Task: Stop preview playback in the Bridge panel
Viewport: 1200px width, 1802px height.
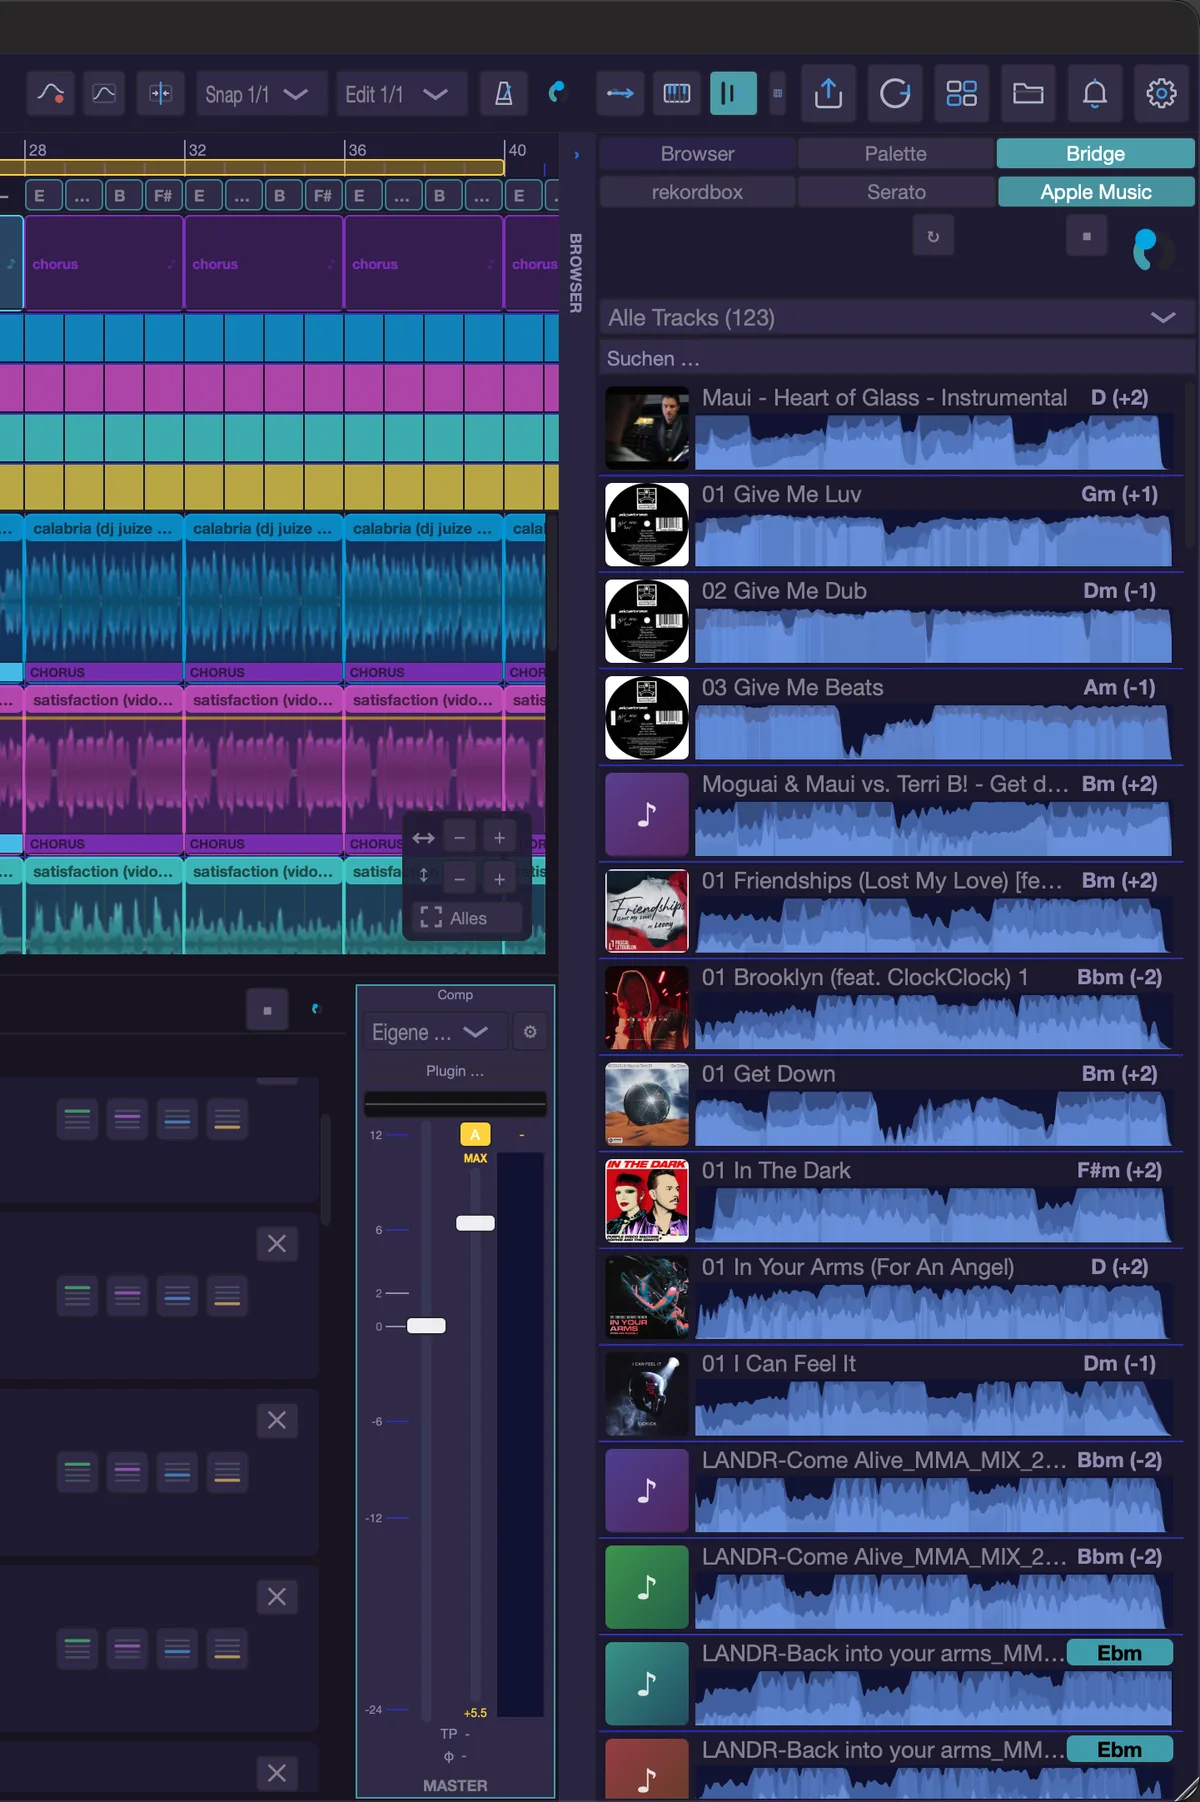Action: pyautogui.click(x=1087, y=237)
